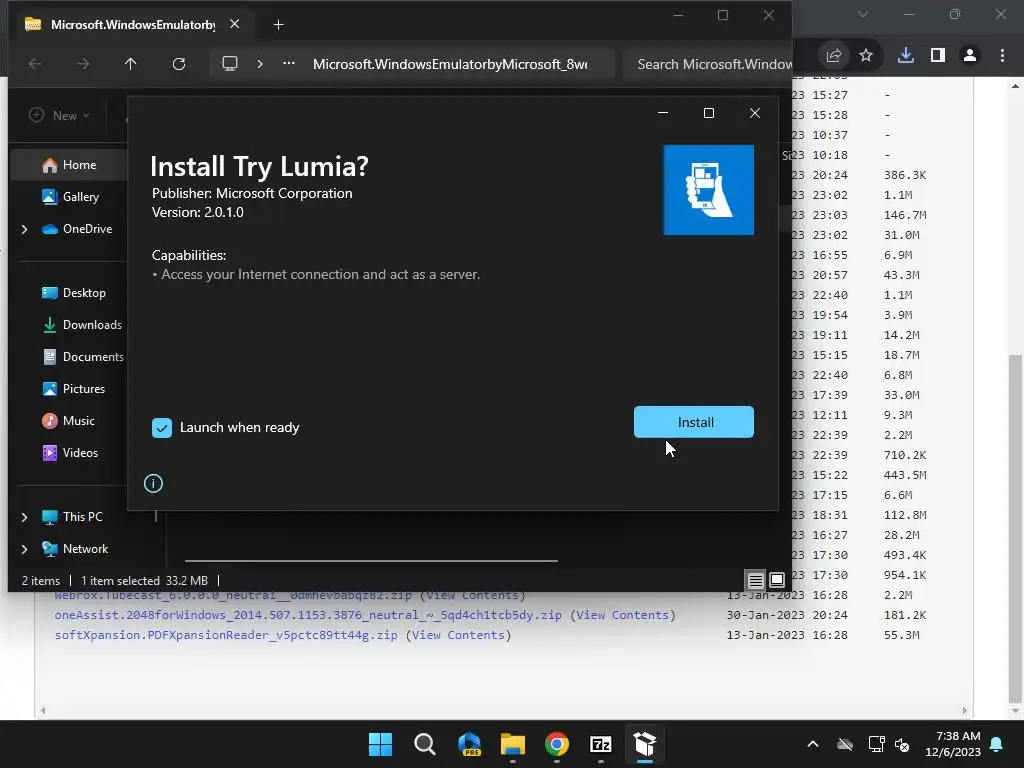Image resolution: width=1024 pixels, height=768 pixels.
Task: Close the Microsoft.WindowsEmulator tab
Action: pyautogui.click(x=234, y=24)
